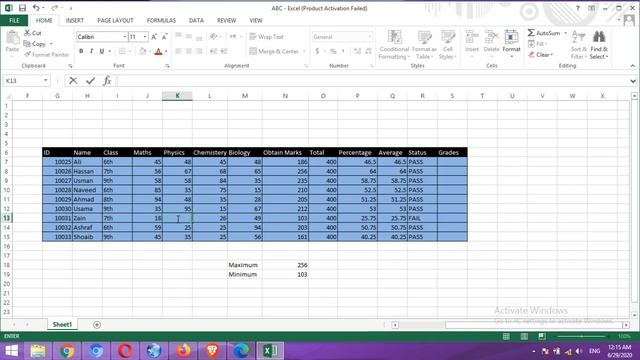
Task: Click the font color red A swatch
Action: click(x=158, y=51)
